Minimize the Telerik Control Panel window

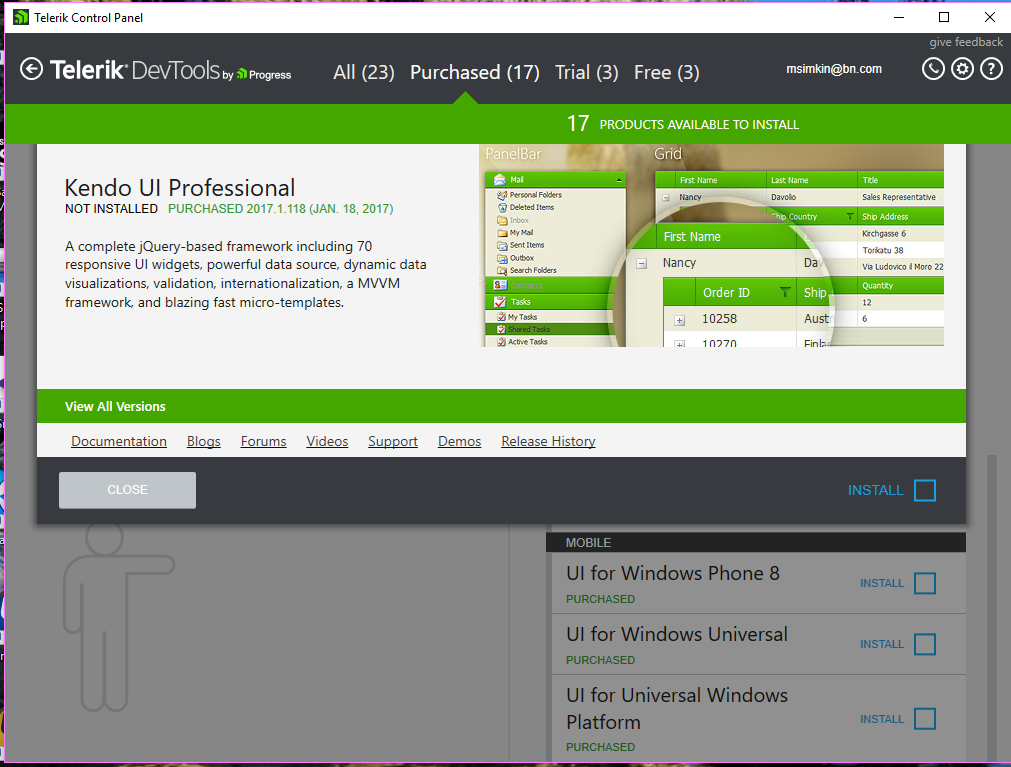tap(899, 17)
